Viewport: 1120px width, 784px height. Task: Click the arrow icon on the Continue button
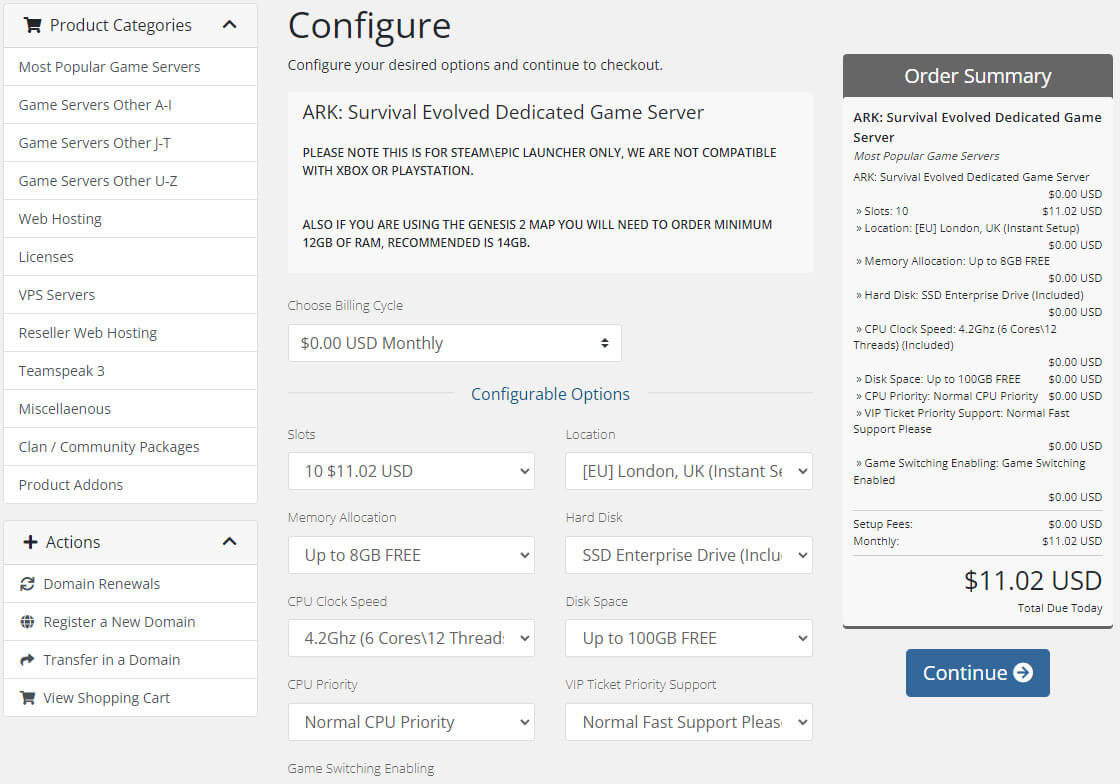(1022, 673)
